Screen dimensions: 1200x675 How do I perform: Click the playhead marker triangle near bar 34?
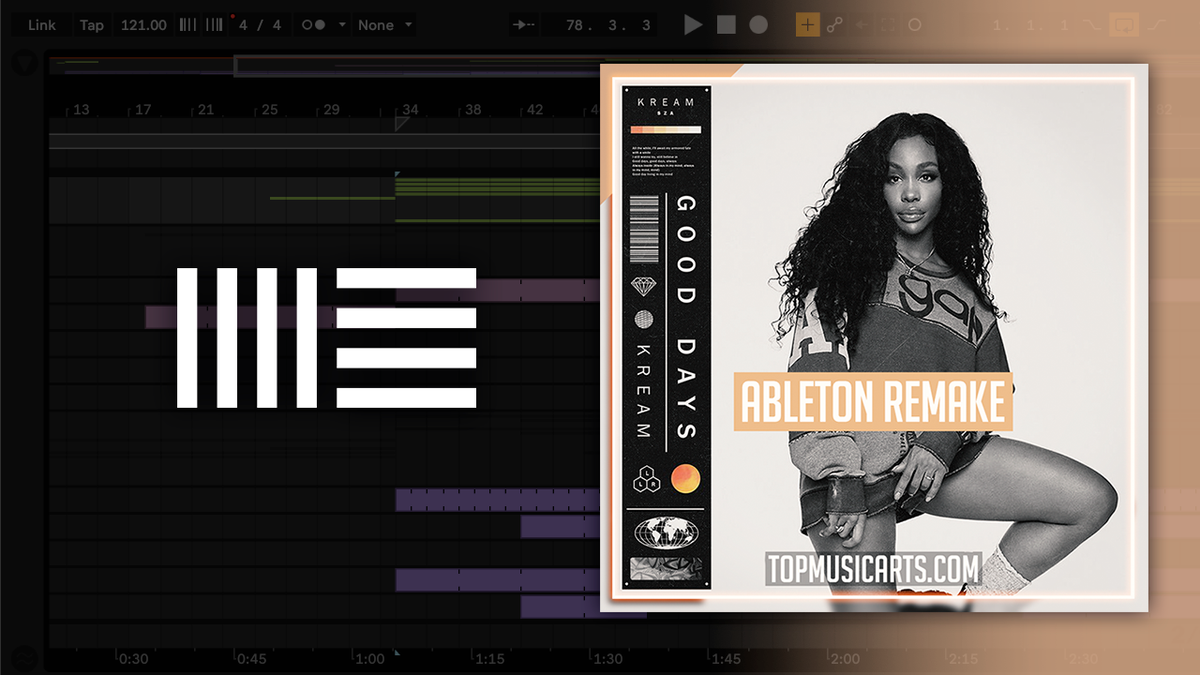click(402, 123)
